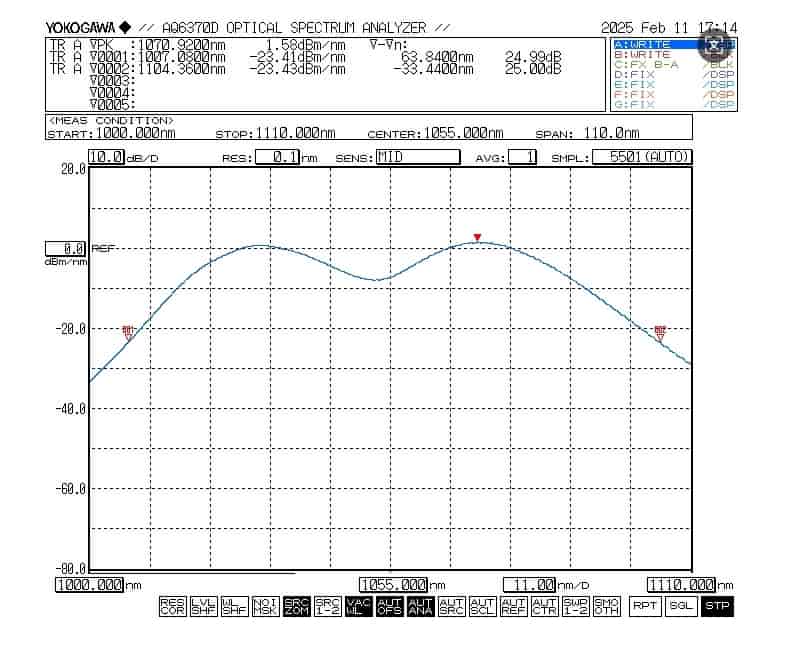Viewport: 785px width, 663px height.
Task: Click the SRC ZOM indicator
Action: point(296,605)
